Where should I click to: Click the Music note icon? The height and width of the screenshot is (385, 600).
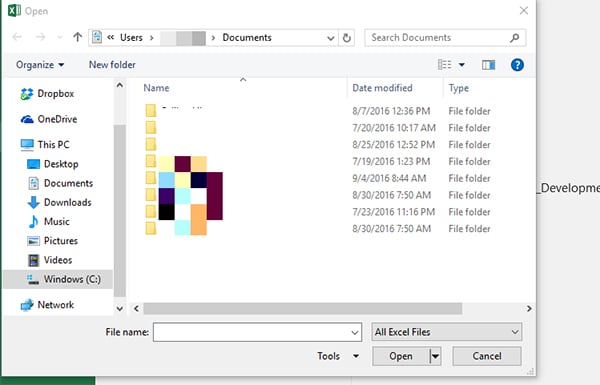tap(33, 221)
